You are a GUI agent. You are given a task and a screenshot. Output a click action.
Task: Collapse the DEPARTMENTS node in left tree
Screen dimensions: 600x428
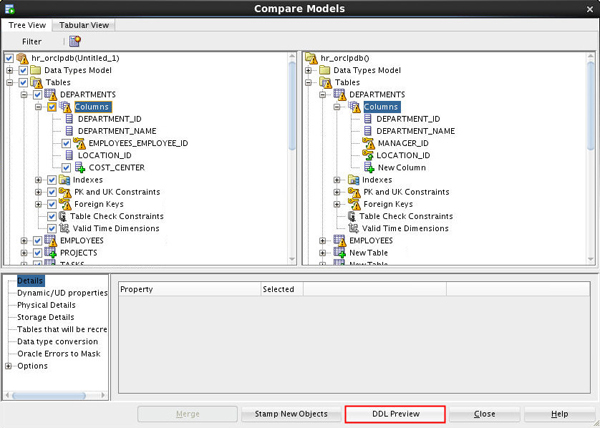point(24,94)
